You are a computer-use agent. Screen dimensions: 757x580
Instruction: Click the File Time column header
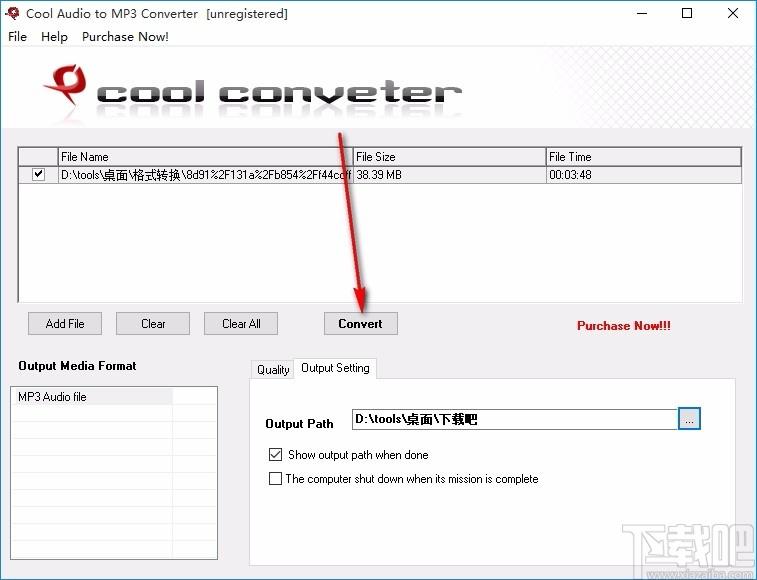point(644,157)
